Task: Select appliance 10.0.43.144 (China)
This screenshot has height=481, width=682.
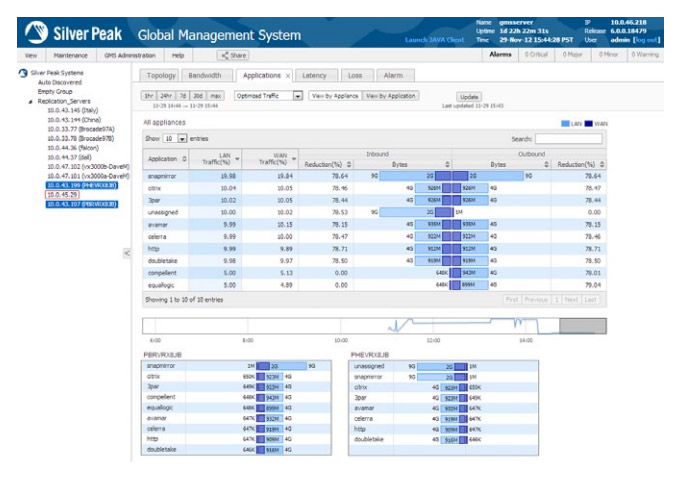Action: click(74, 120)
